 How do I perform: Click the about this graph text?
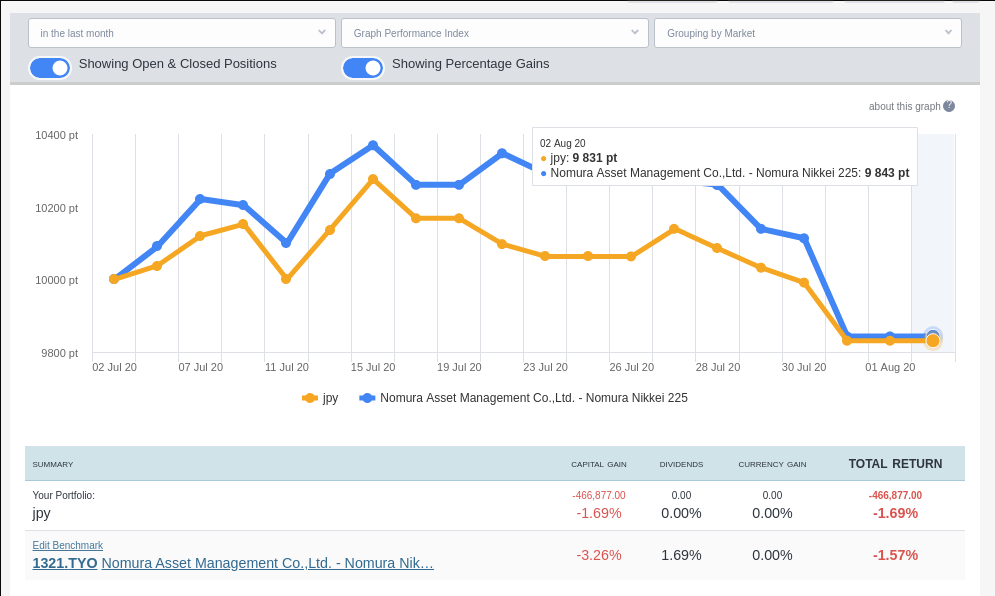pos(903,106)
